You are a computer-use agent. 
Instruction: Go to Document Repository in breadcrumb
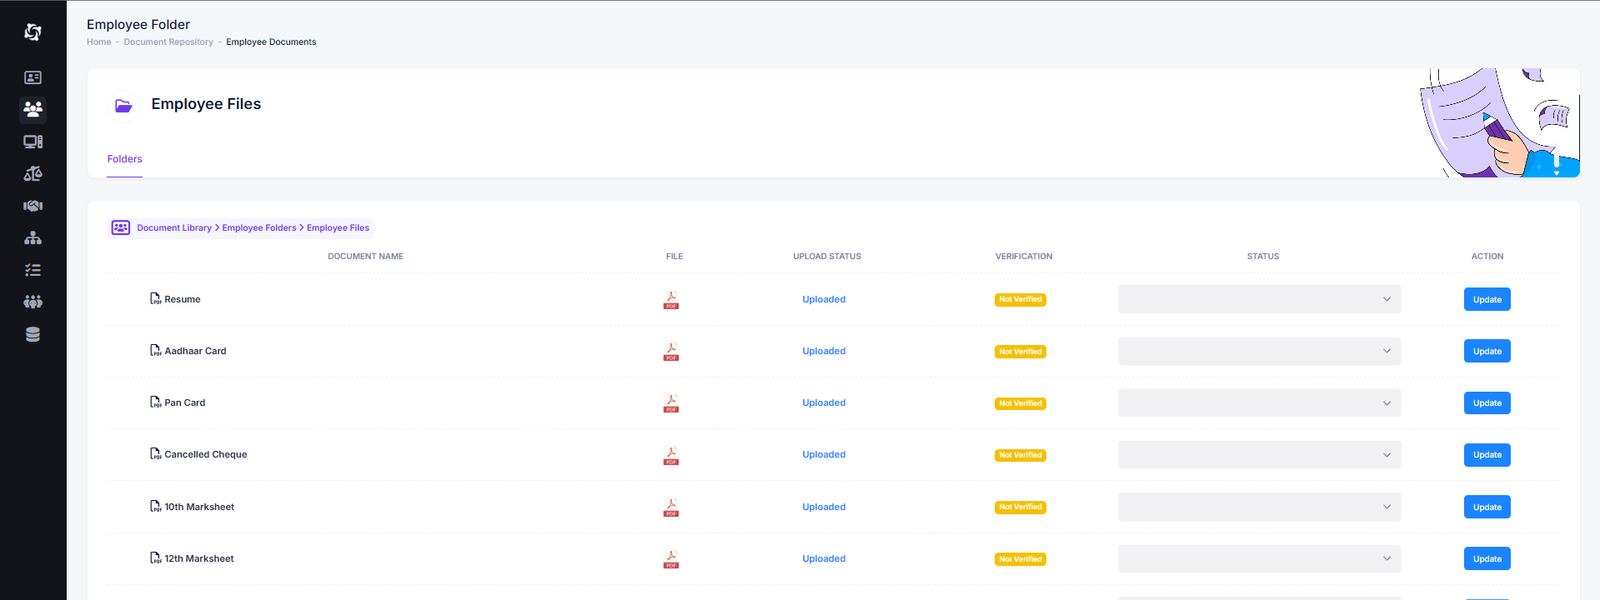point(168,42)
